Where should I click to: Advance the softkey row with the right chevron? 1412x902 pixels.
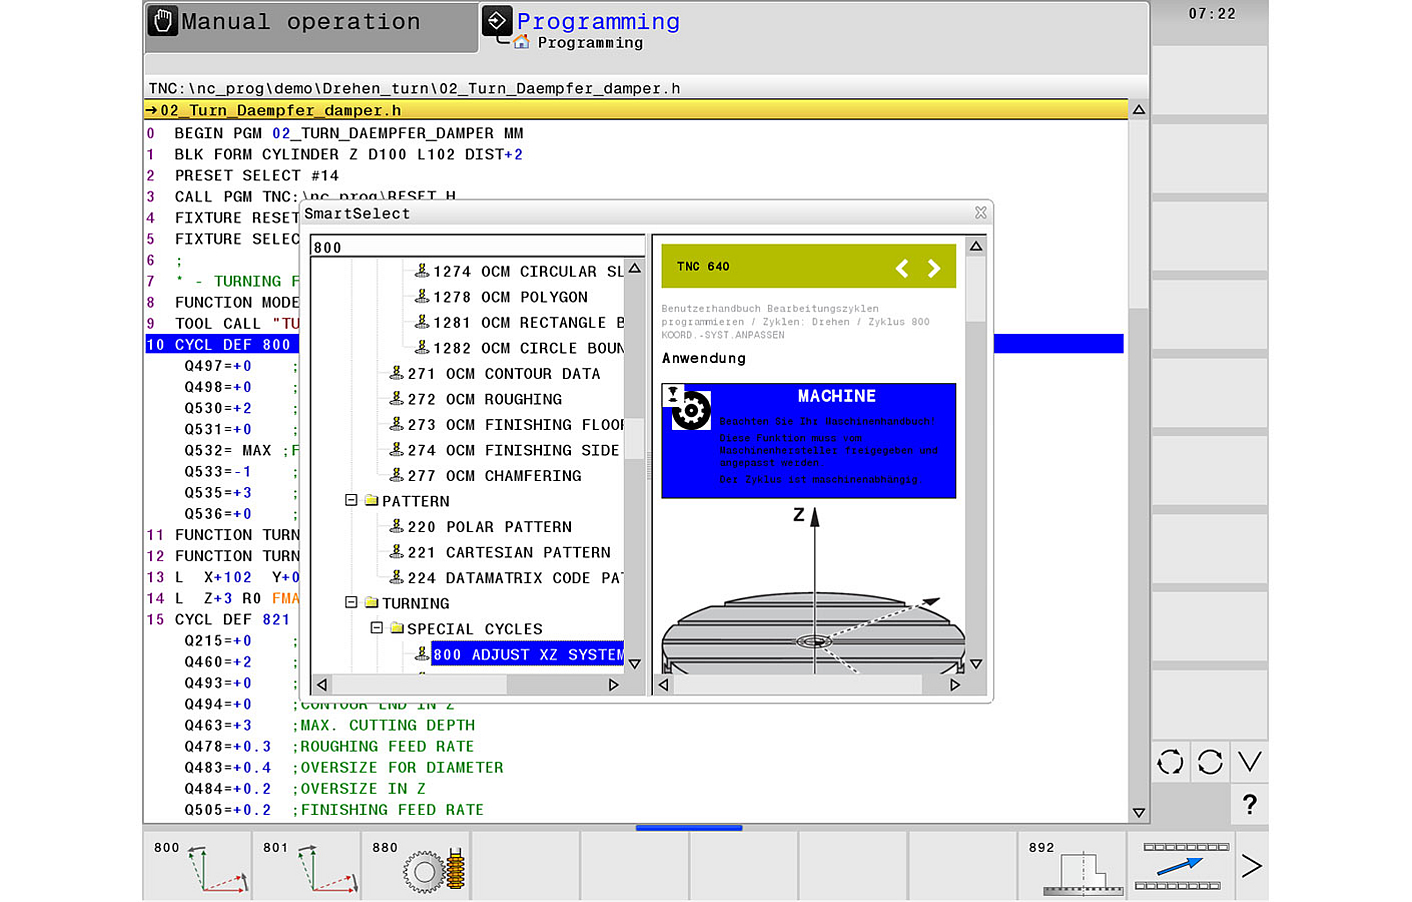coord(1252,864)
